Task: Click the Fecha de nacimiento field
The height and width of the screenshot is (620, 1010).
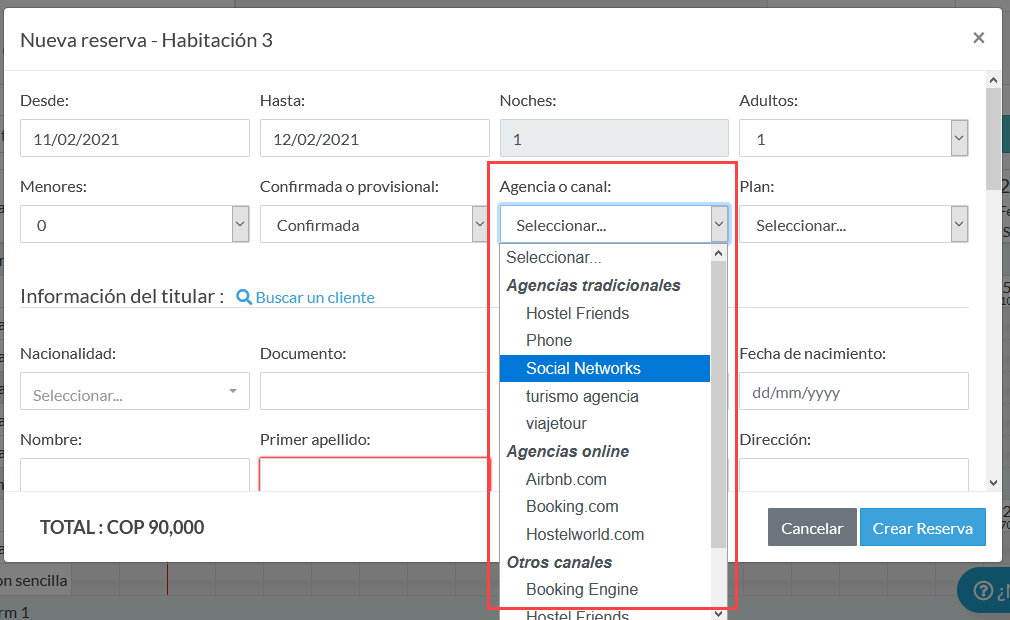Action: point(853,391)
